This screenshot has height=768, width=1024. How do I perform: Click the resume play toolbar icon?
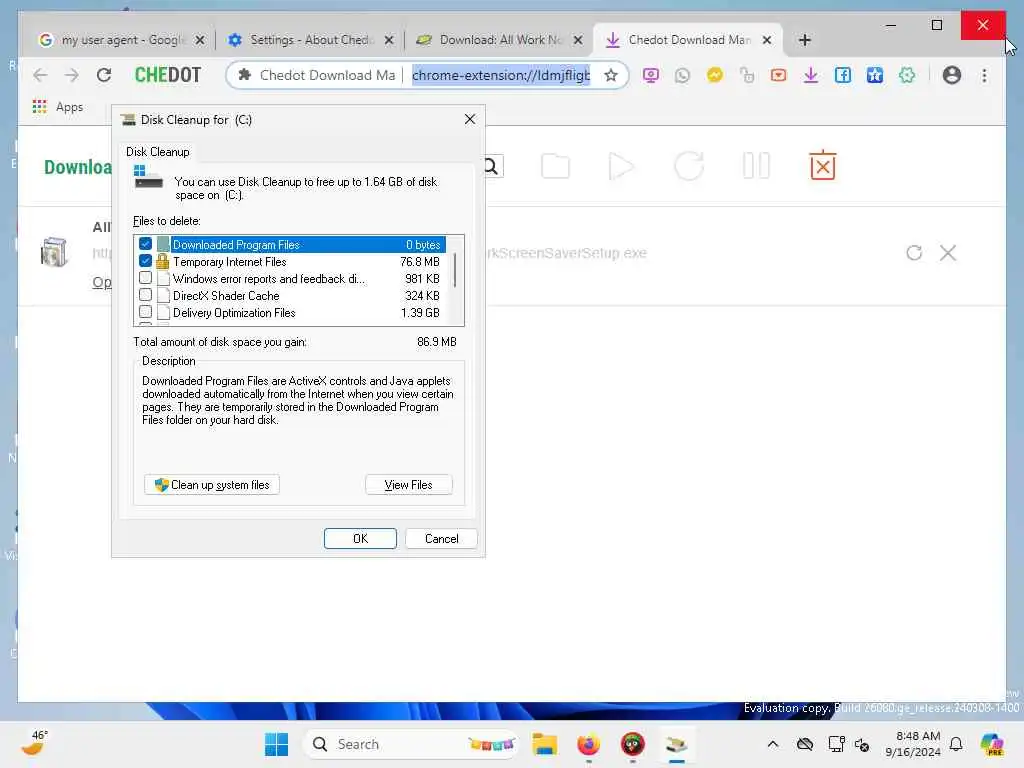coord(620,166)
